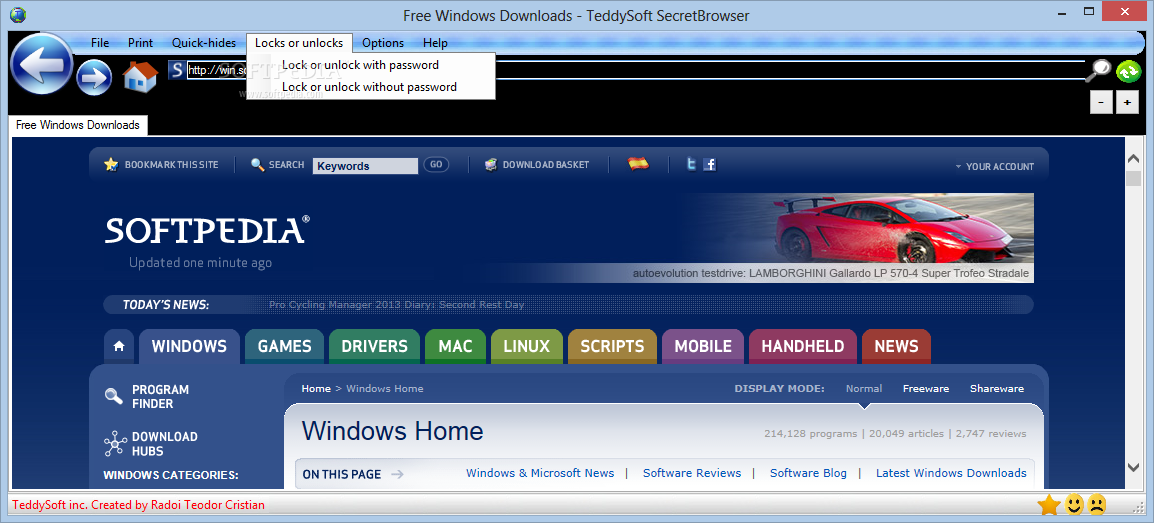
Task: Click the smiling face icon in status bar
Action: (1075, 505)
